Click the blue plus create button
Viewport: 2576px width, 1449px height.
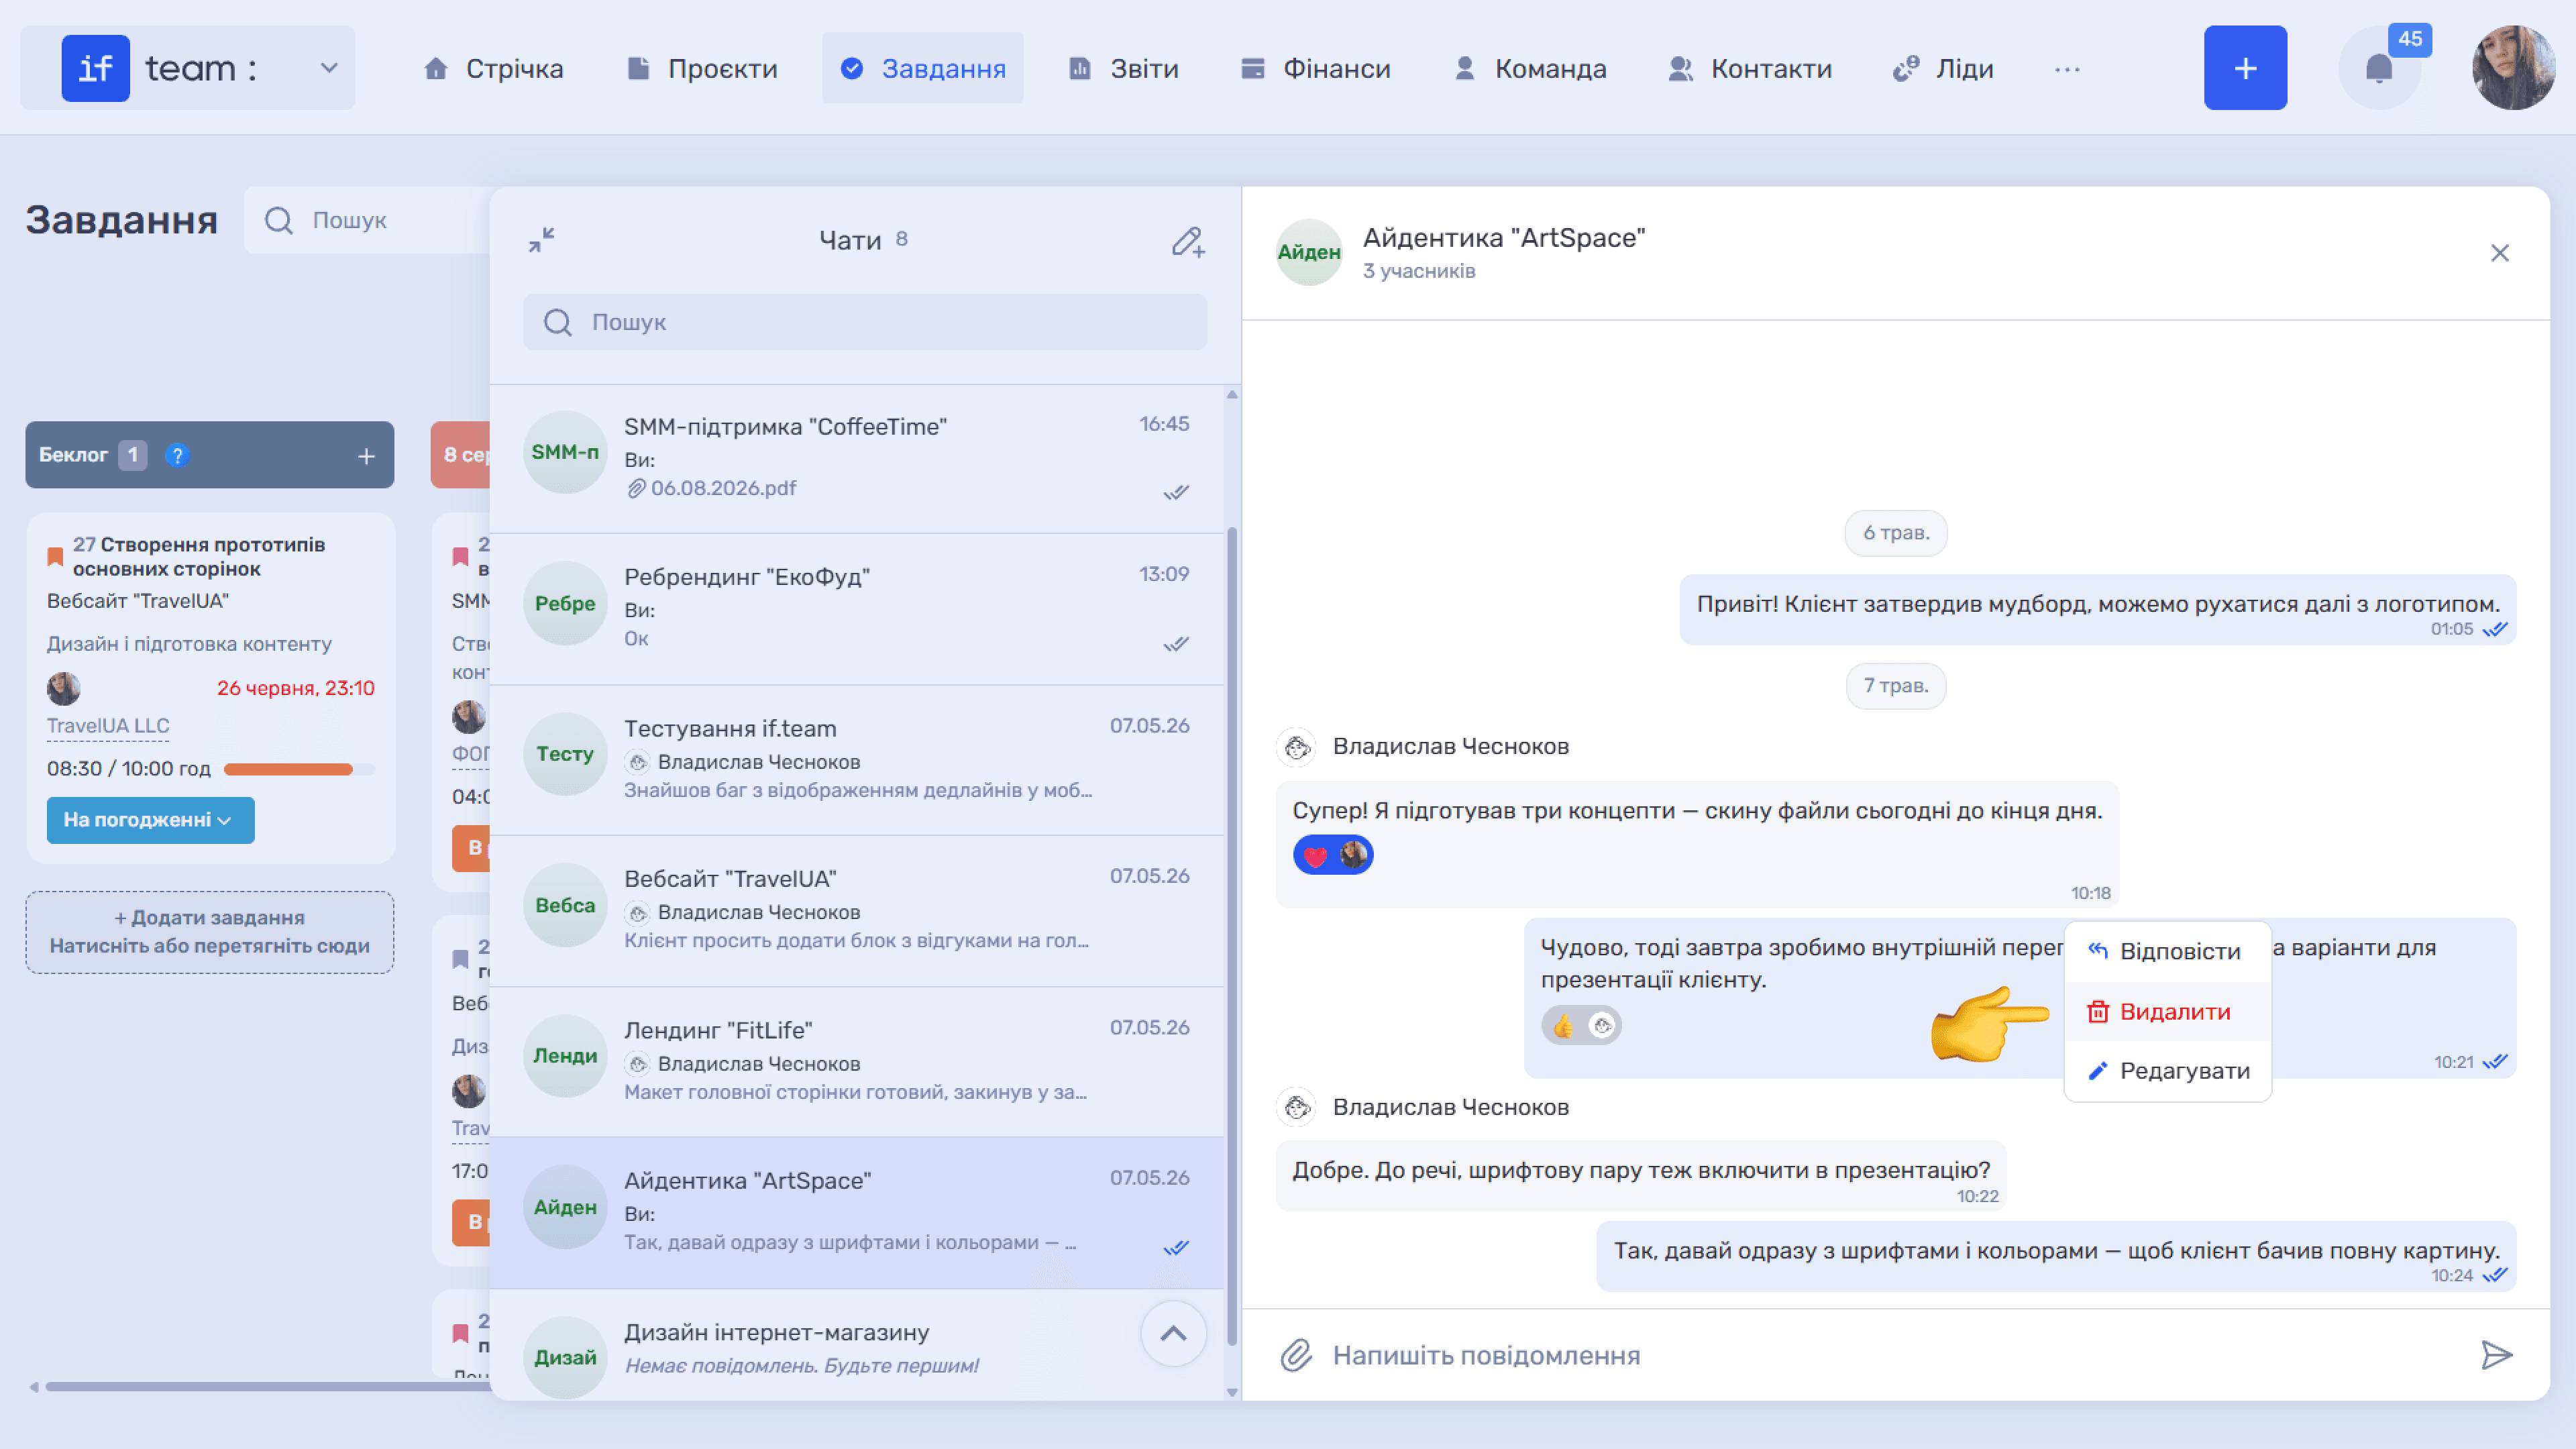pos(2245,68)
